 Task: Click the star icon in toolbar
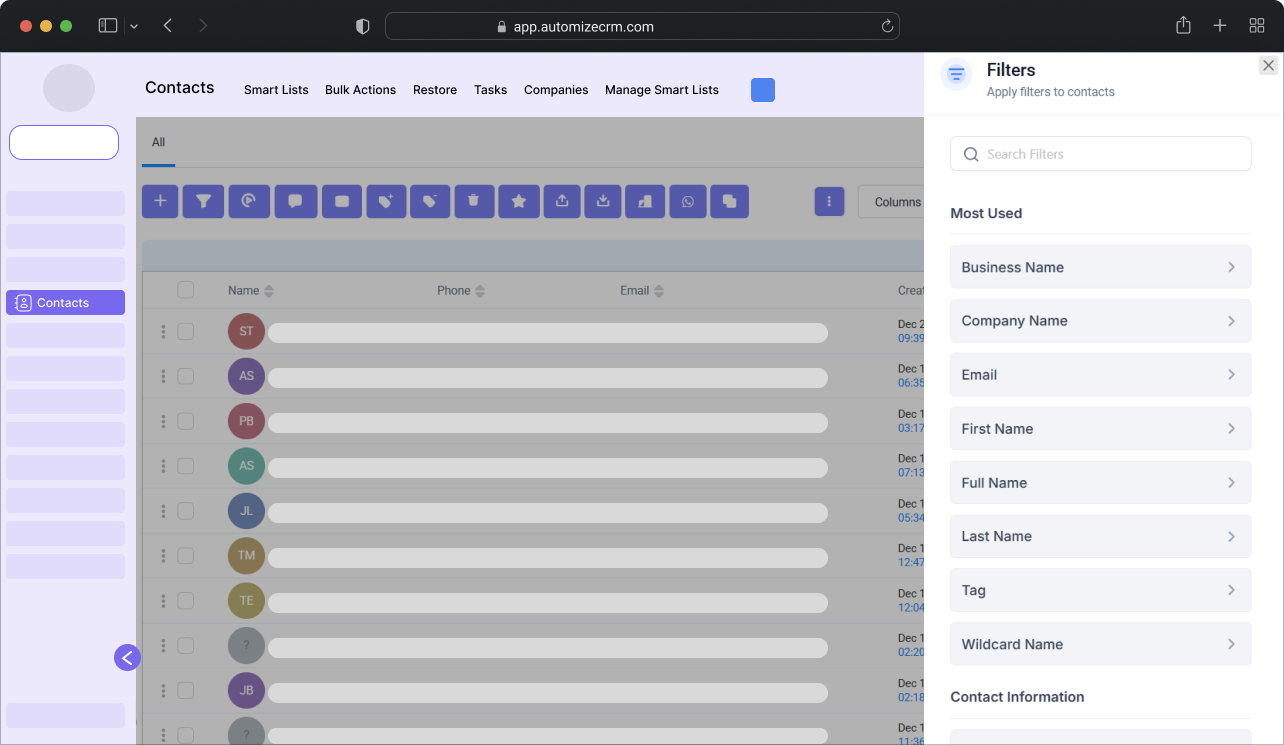pyautogui.click(x=519, y=201)
